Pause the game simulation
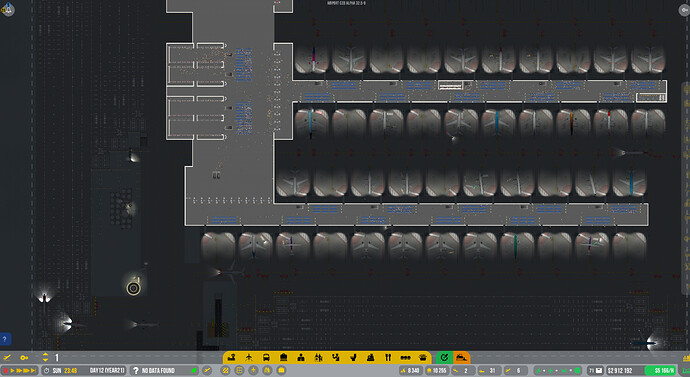690x377 pixels. pyautogui.click(x=6, y=371)
